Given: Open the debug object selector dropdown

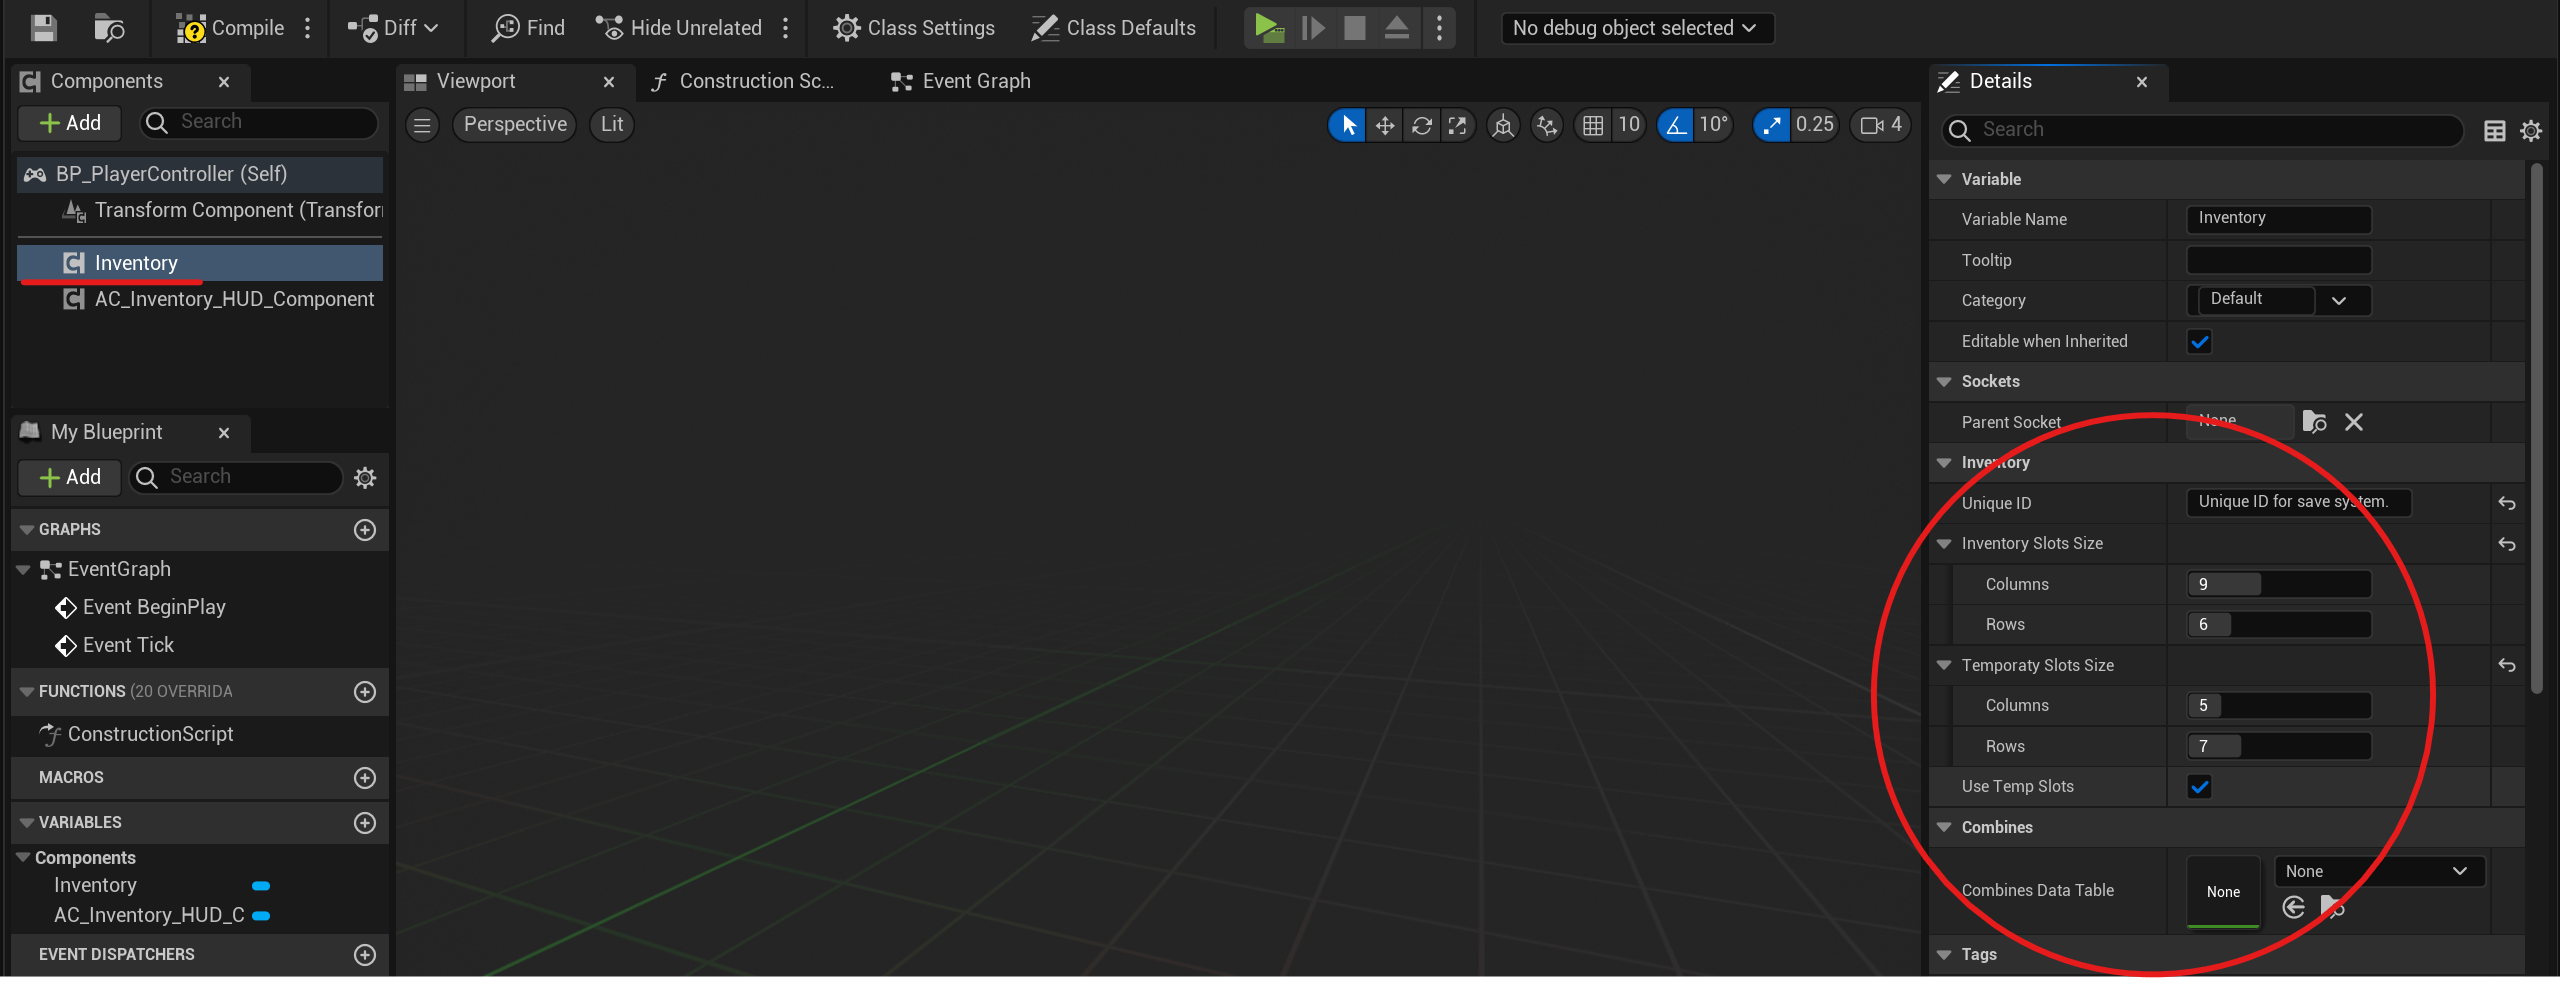Looking at the screenshot, I should tap(1637, 28).
